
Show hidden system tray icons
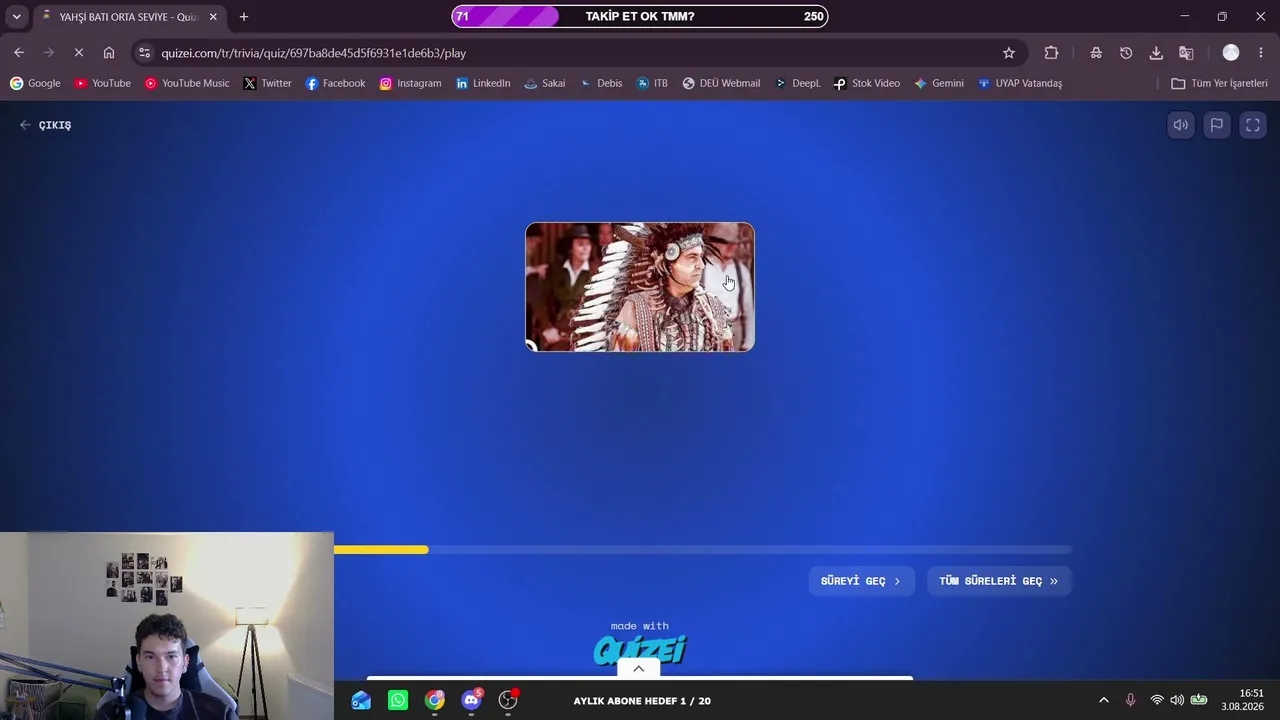tap(1104, 701)
